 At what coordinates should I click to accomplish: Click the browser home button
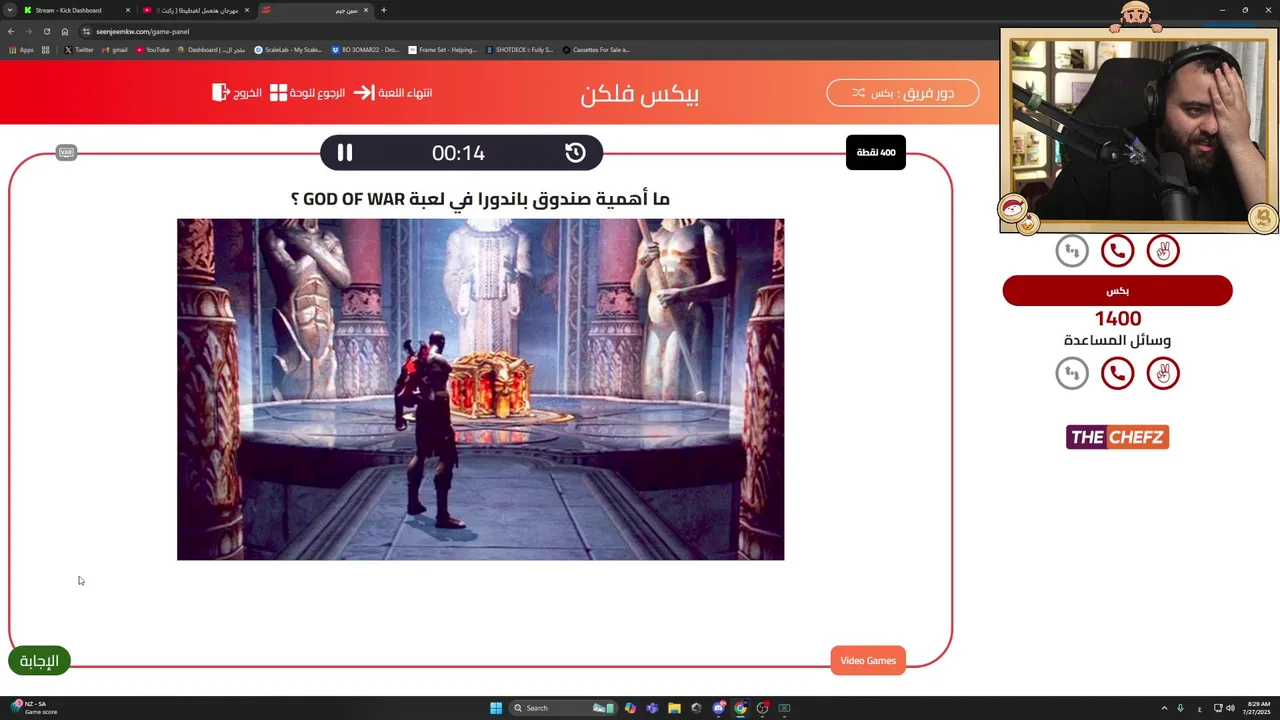[65, 31]
